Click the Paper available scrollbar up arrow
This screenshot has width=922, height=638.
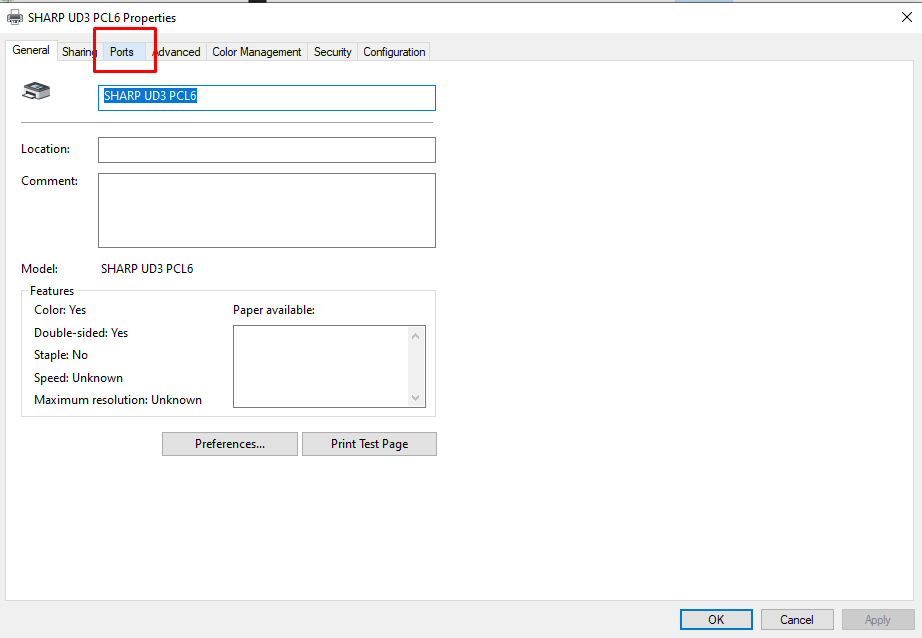click(x=415, y=334)
